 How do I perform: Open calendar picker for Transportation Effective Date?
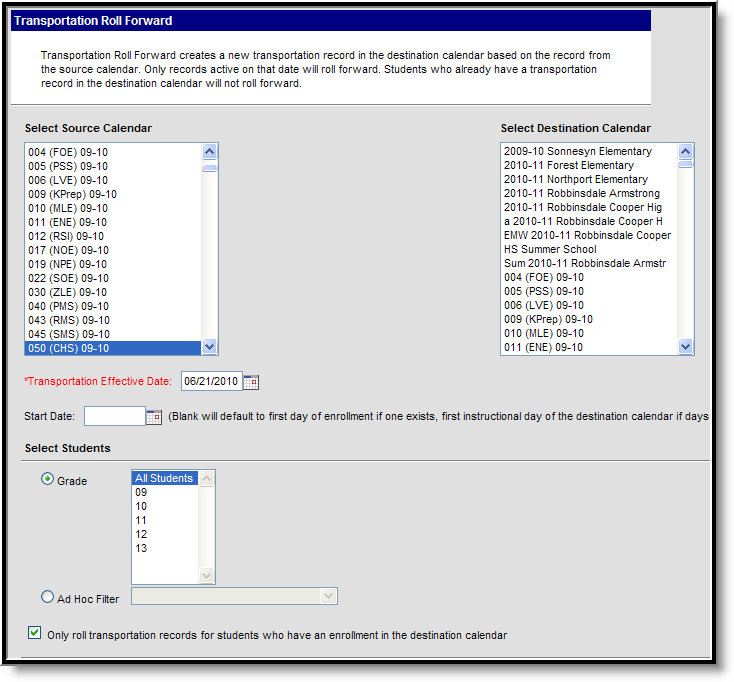(251, 382)
